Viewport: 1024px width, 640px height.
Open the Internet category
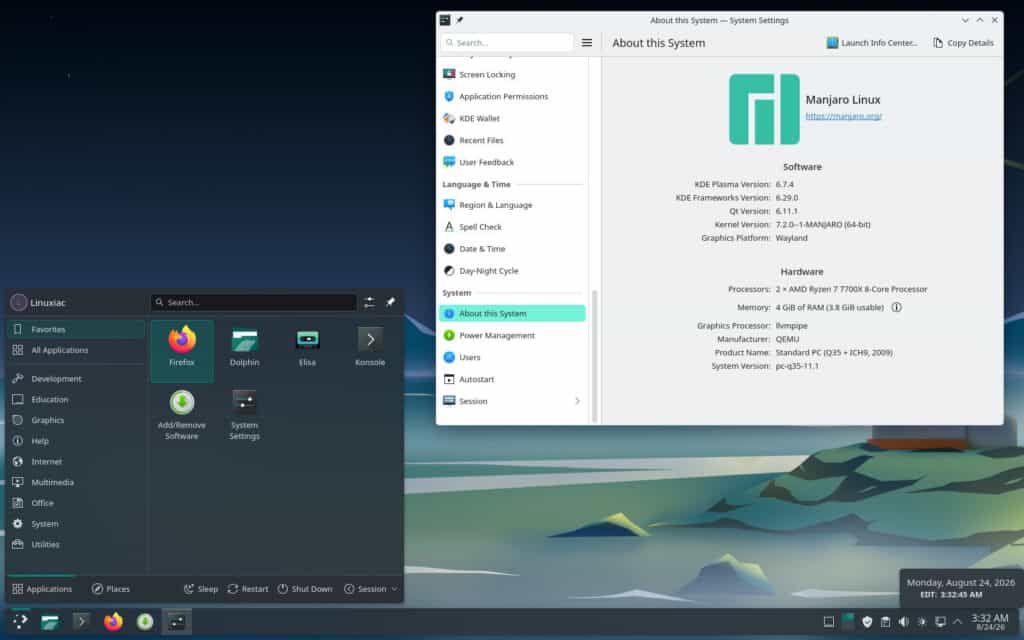(76, 462)
